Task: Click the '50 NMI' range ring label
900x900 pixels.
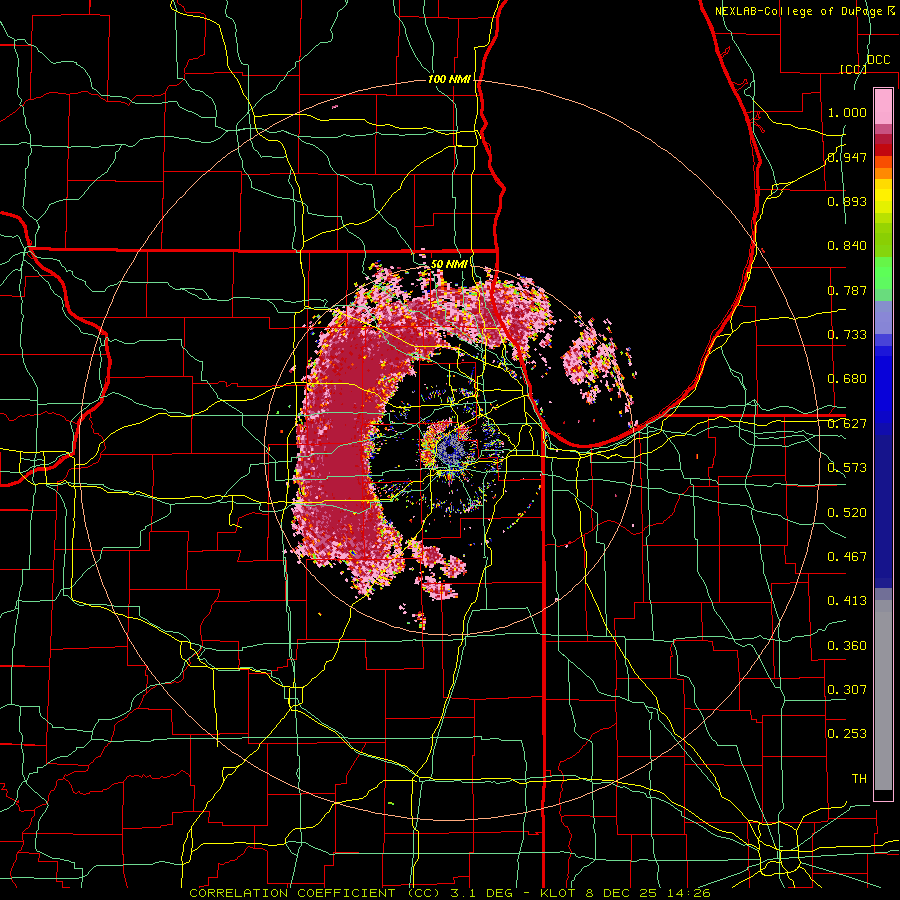Action: point(449,264)
